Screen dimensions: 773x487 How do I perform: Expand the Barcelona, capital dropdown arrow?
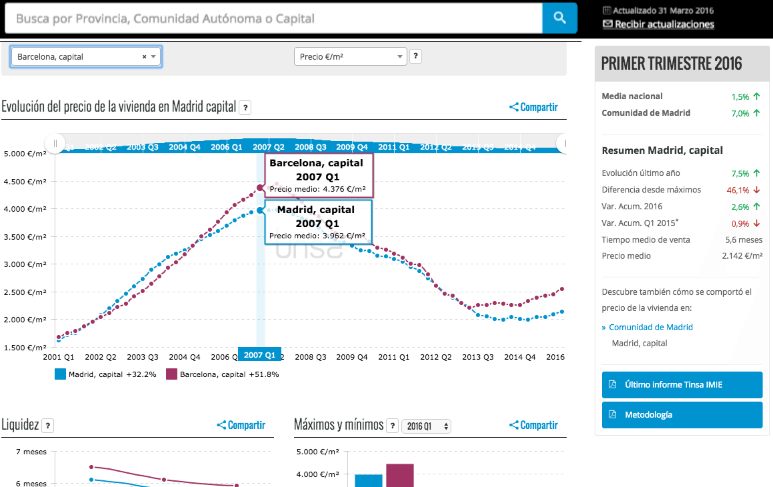[x=154, y=57]
